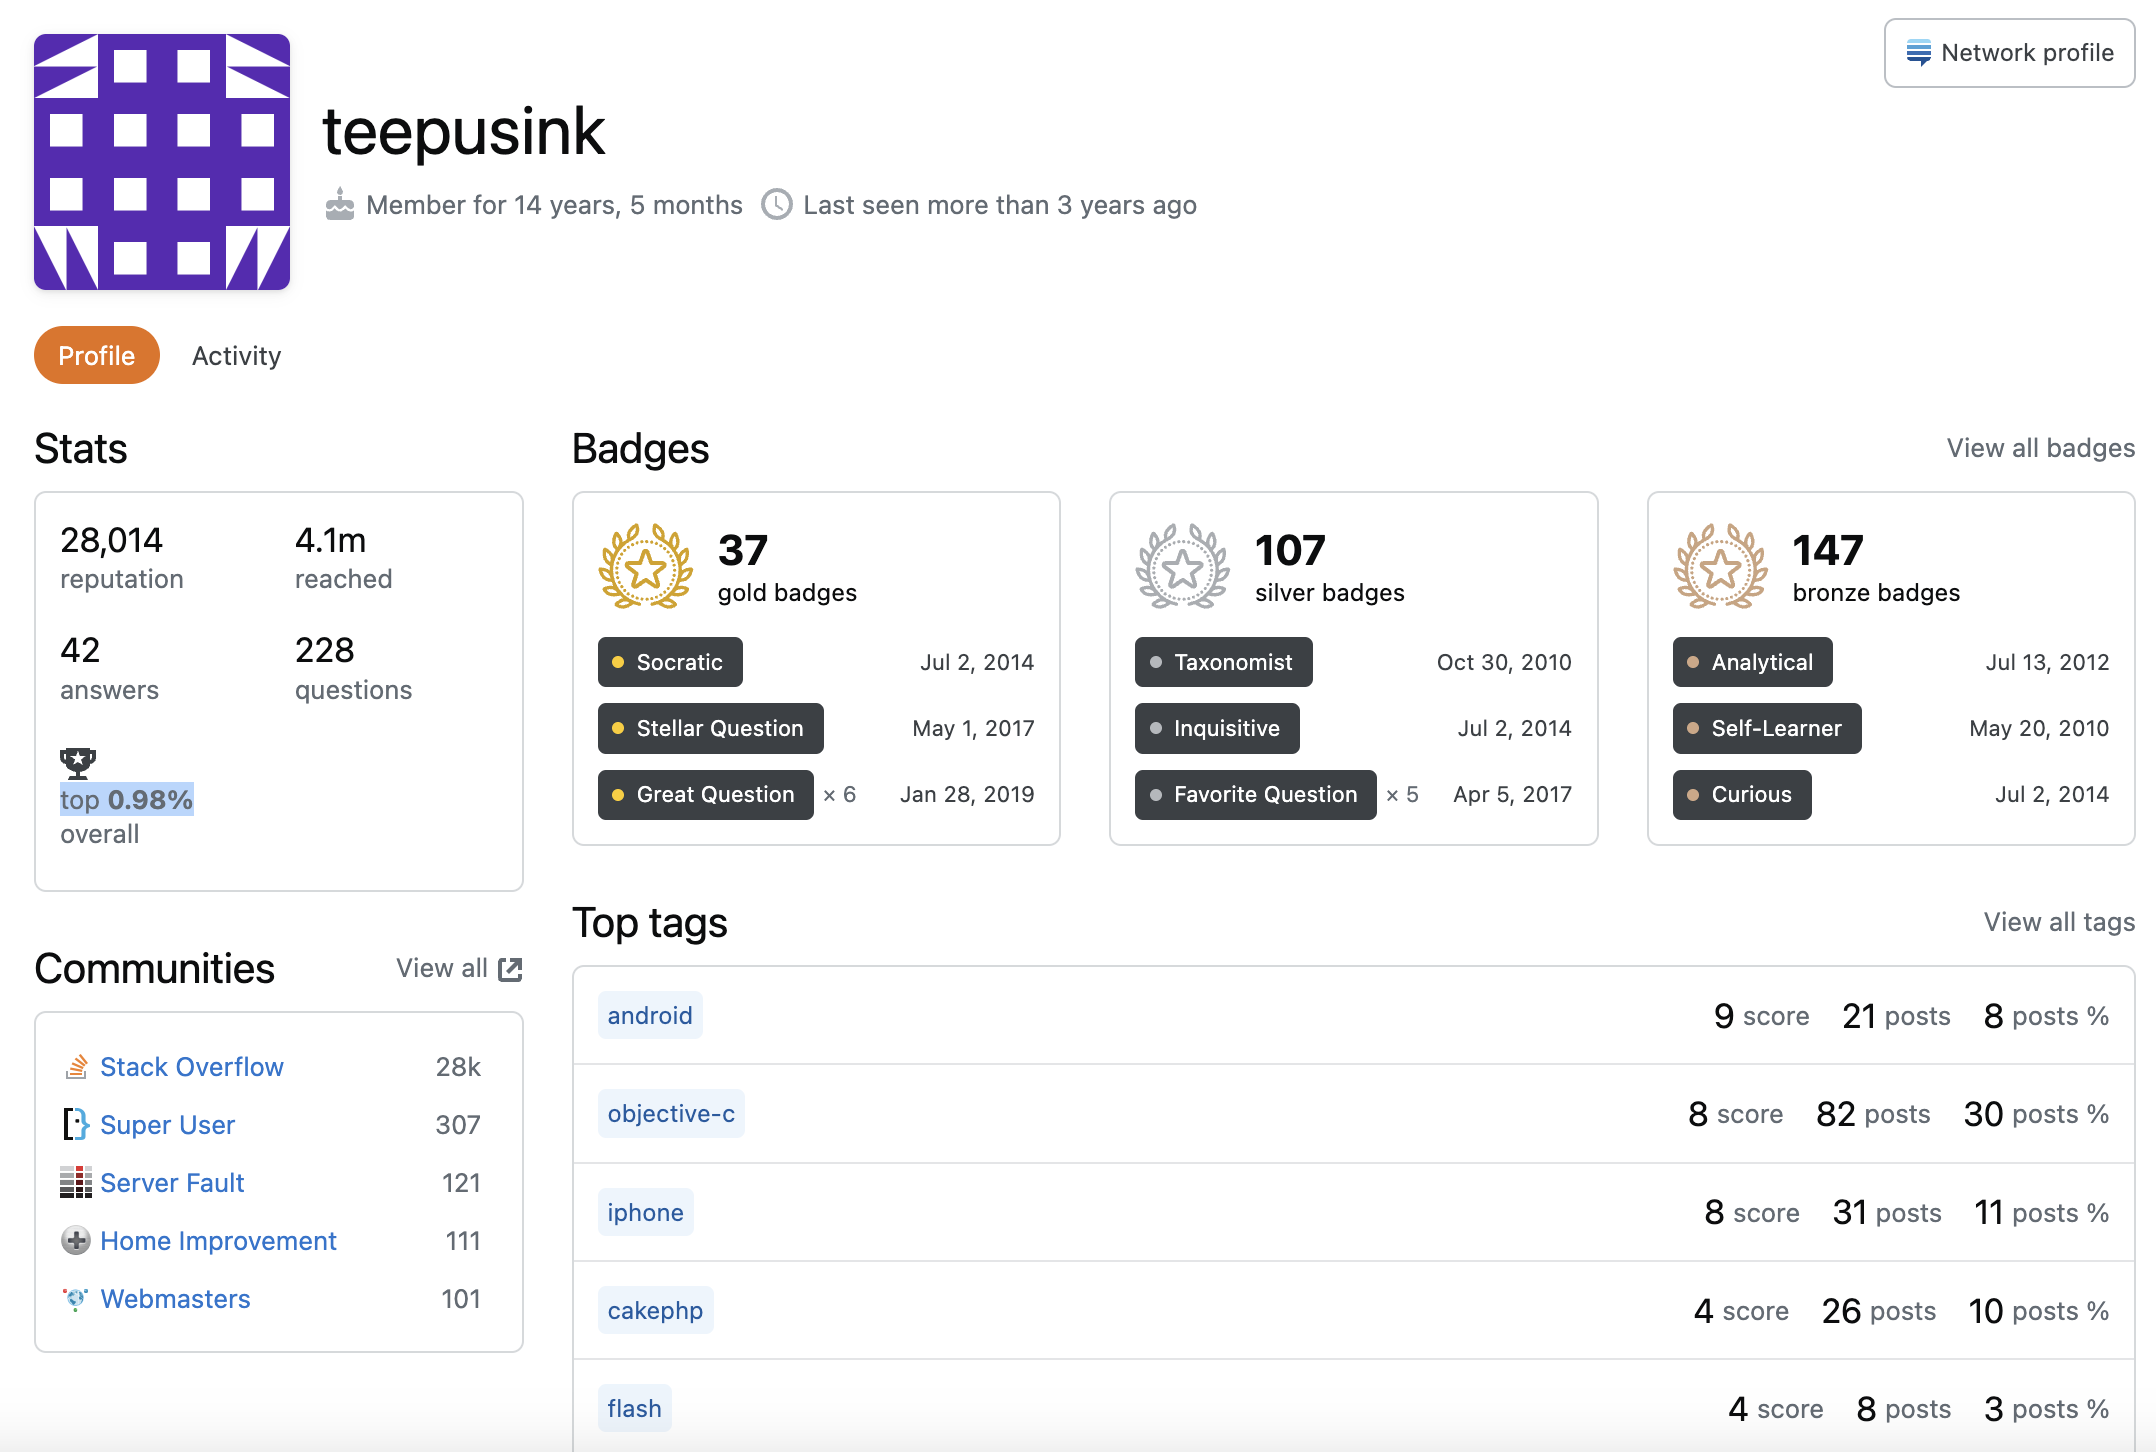Click the Stack Overflow community icon

pos(76,1067)
